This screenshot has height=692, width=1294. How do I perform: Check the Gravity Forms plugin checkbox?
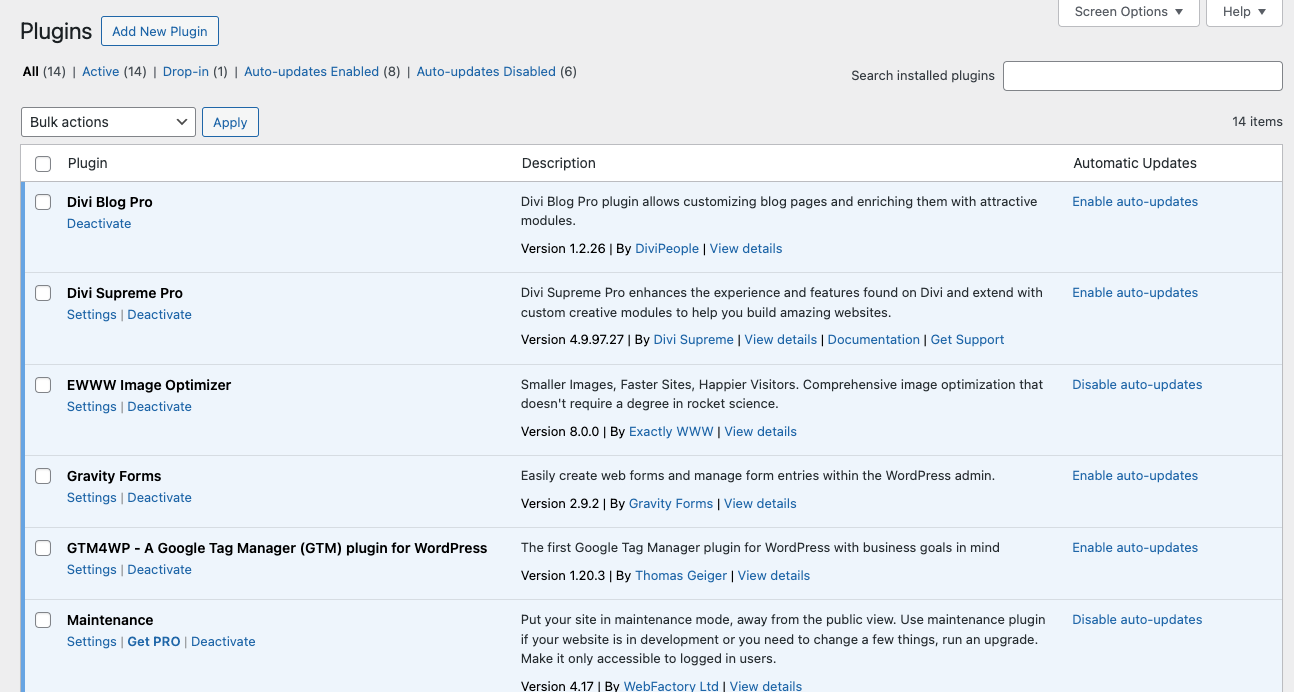pos(43,476)
